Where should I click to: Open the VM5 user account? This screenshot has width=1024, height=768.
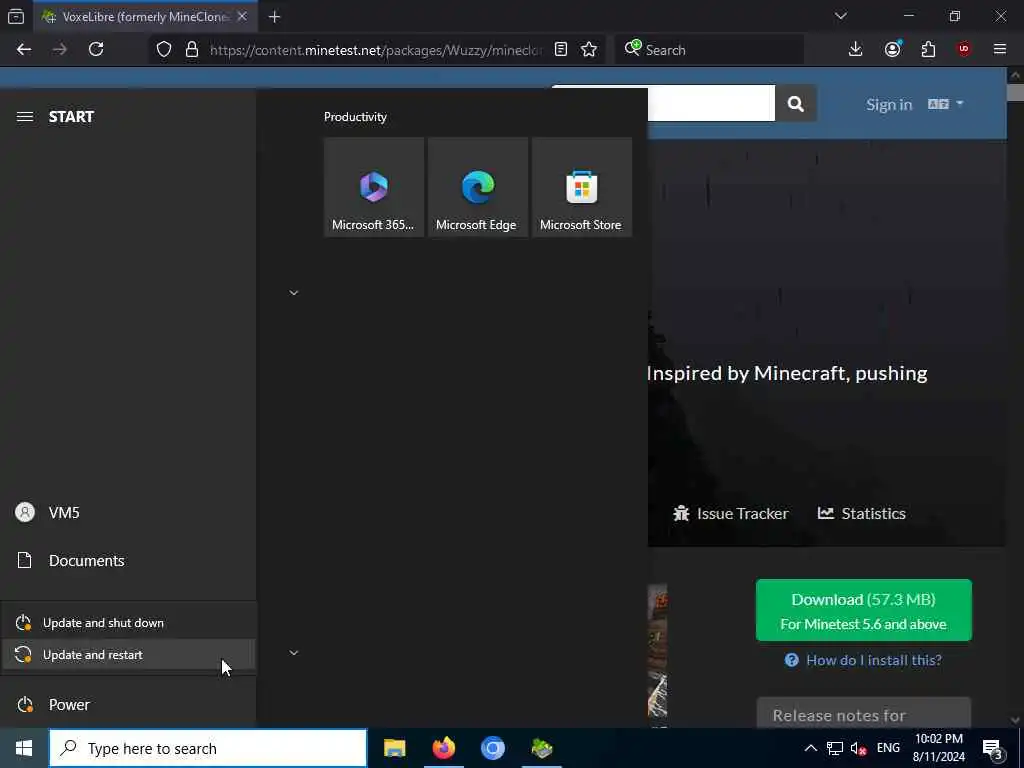point(128,513)
